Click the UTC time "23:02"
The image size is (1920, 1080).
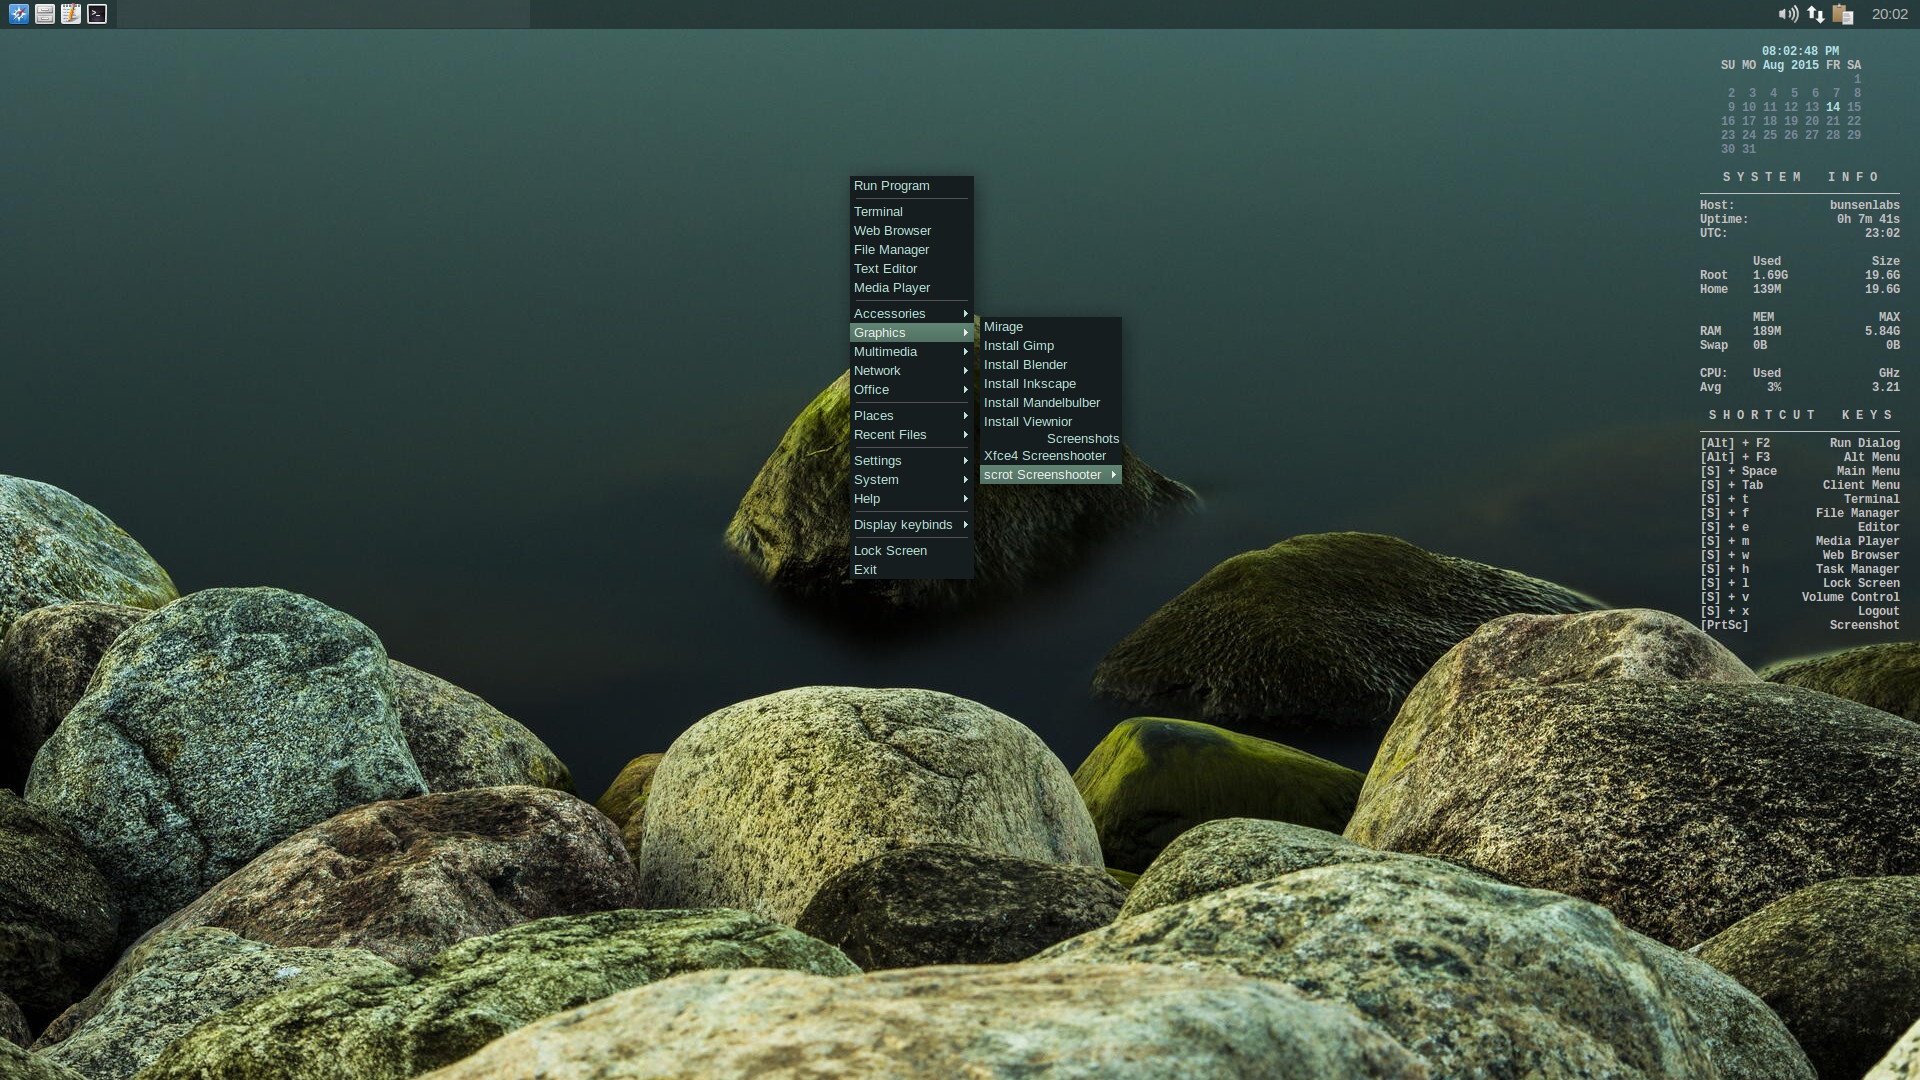tap(1882, 233)
